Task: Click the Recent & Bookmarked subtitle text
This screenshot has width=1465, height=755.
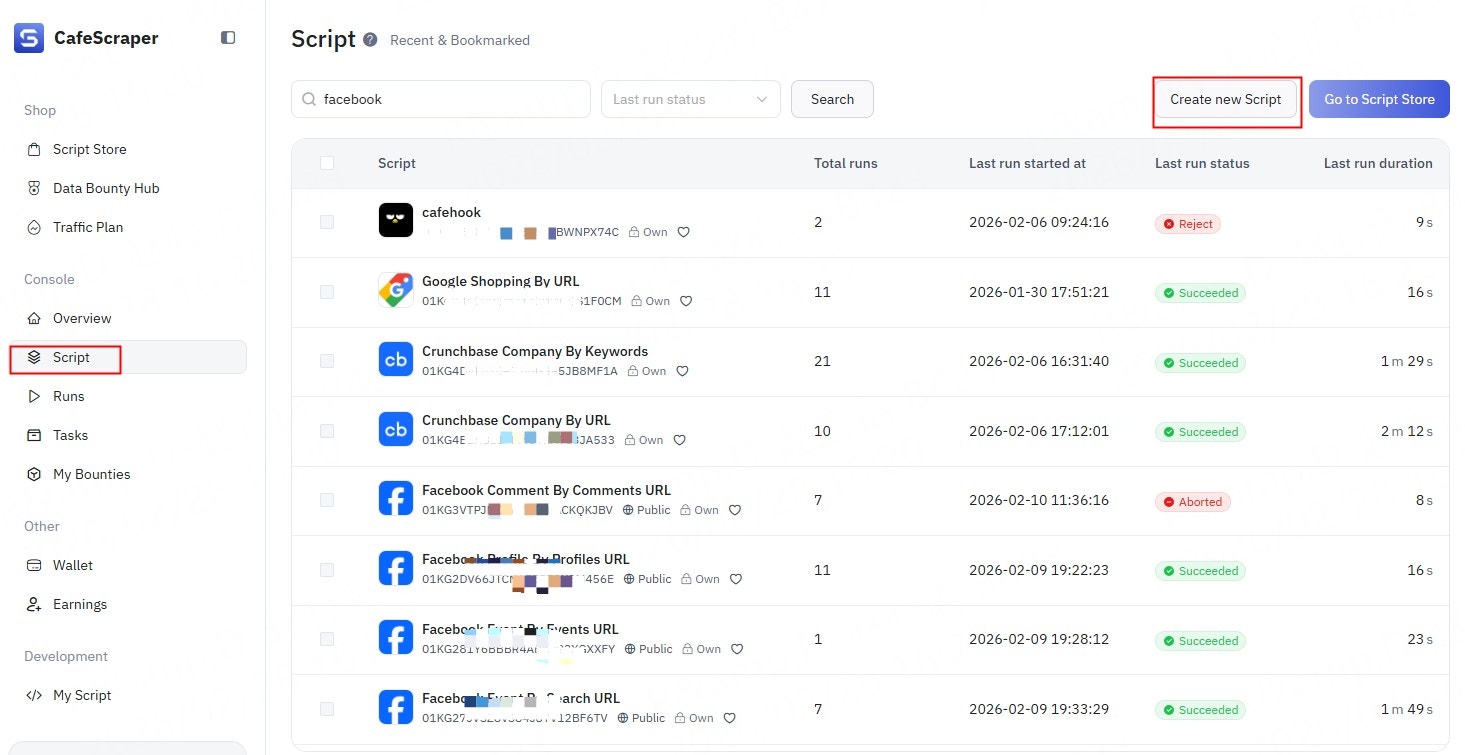Action: pyautogui.click(x=460, y=40)
